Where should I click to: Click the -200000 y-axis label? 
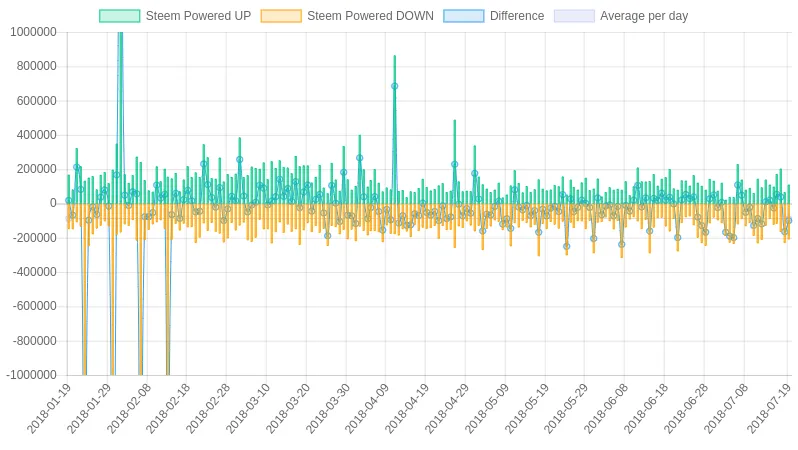34,238
